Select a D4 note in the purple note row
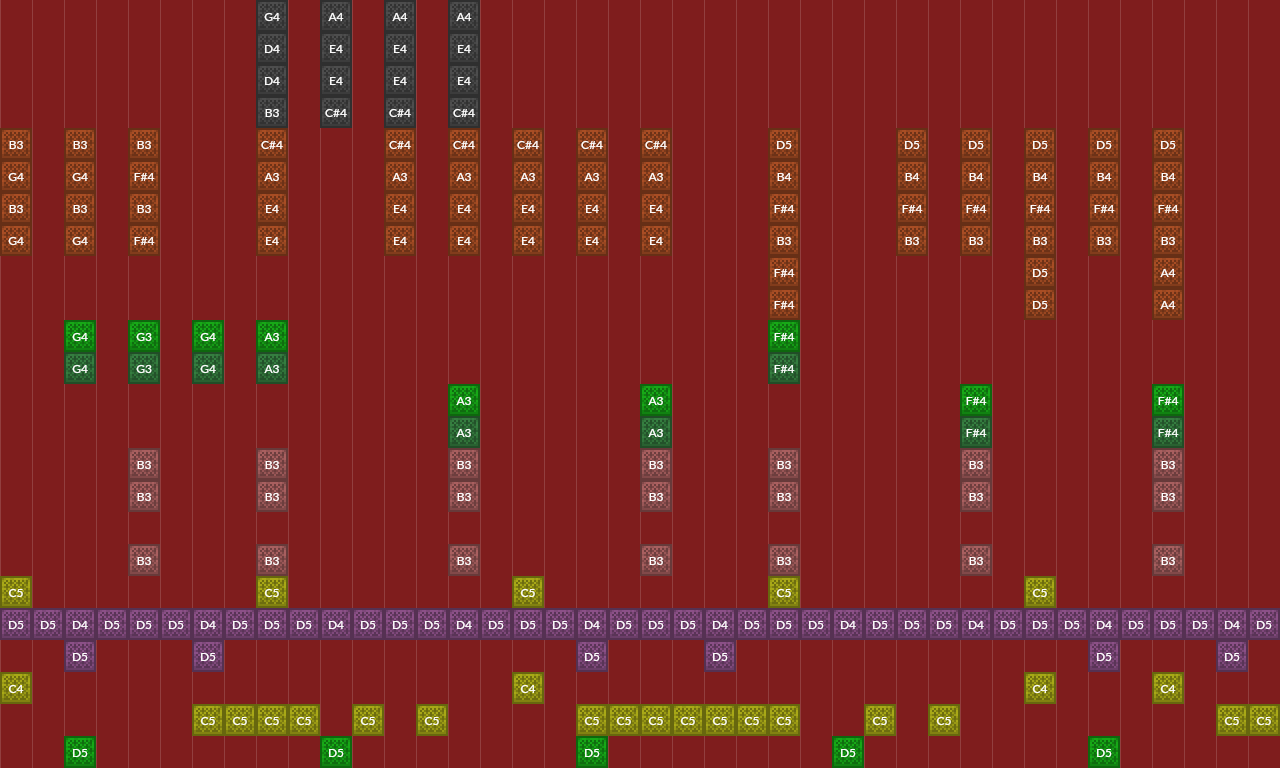The height and width of the screenshot is (768, 1280). [80, 624]
